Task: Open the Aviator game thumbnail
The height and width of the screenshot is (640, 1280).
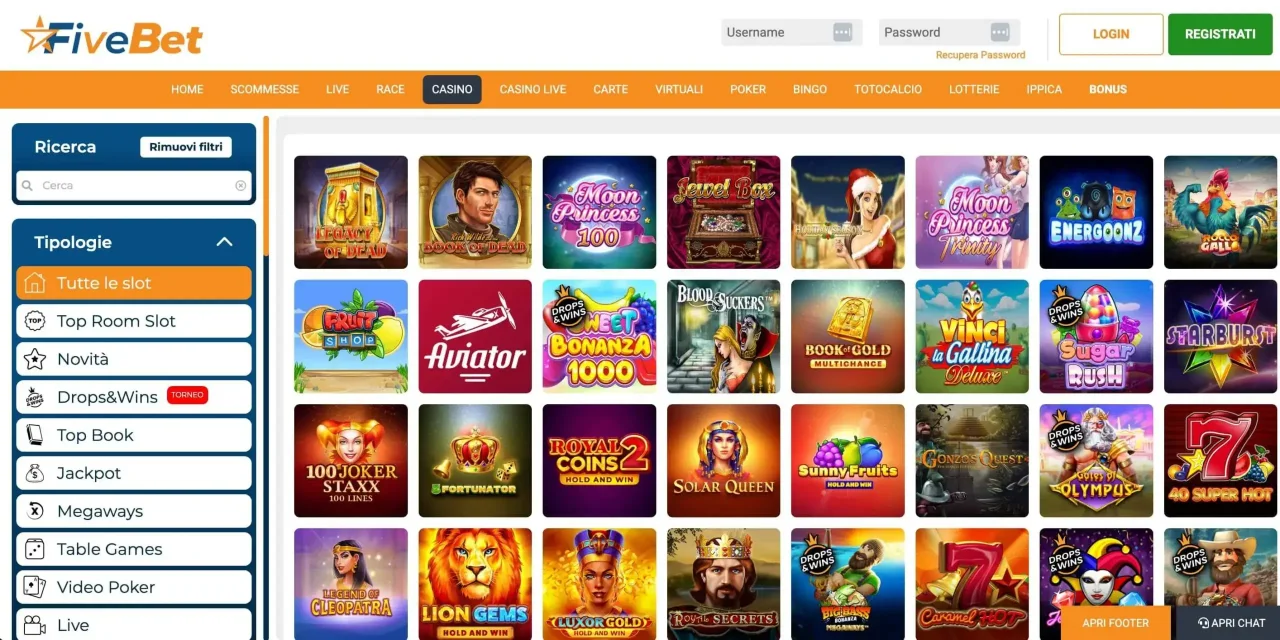Action: [x=475, y=336]
